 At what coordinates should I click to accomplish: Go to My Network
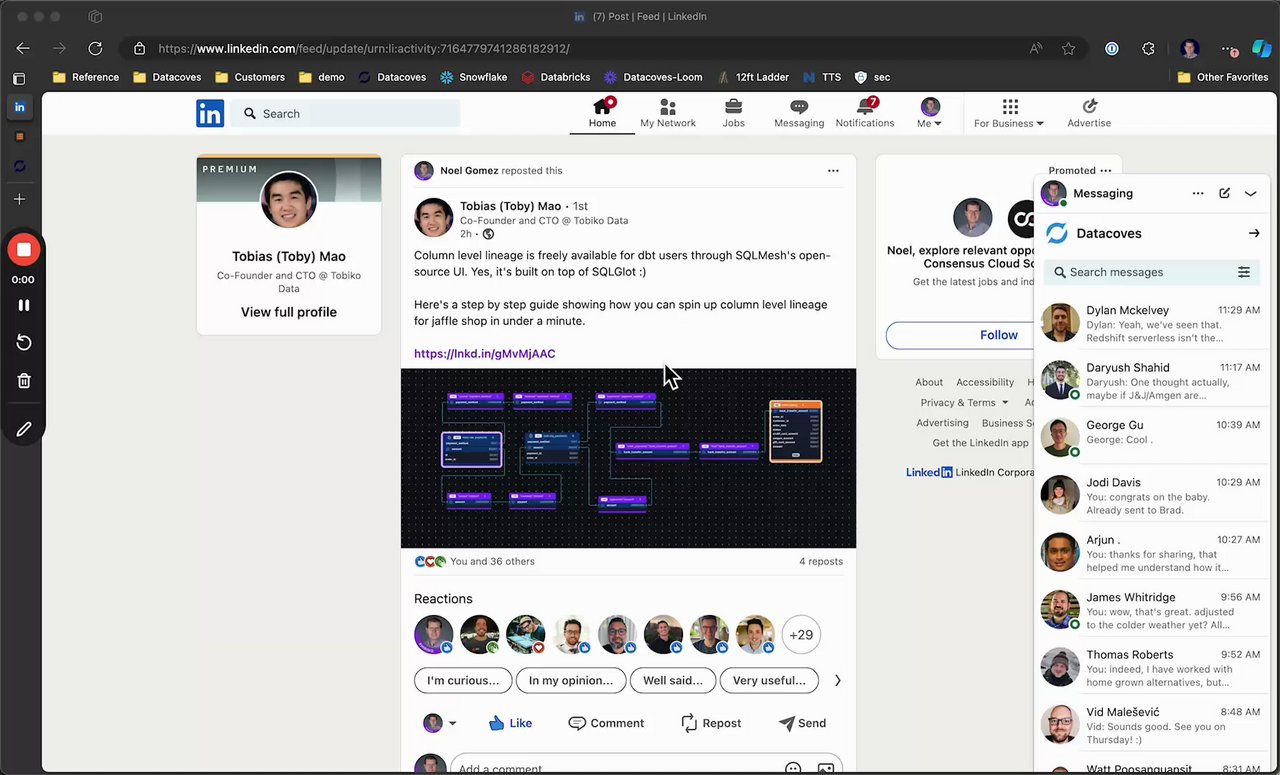[668, 114]
